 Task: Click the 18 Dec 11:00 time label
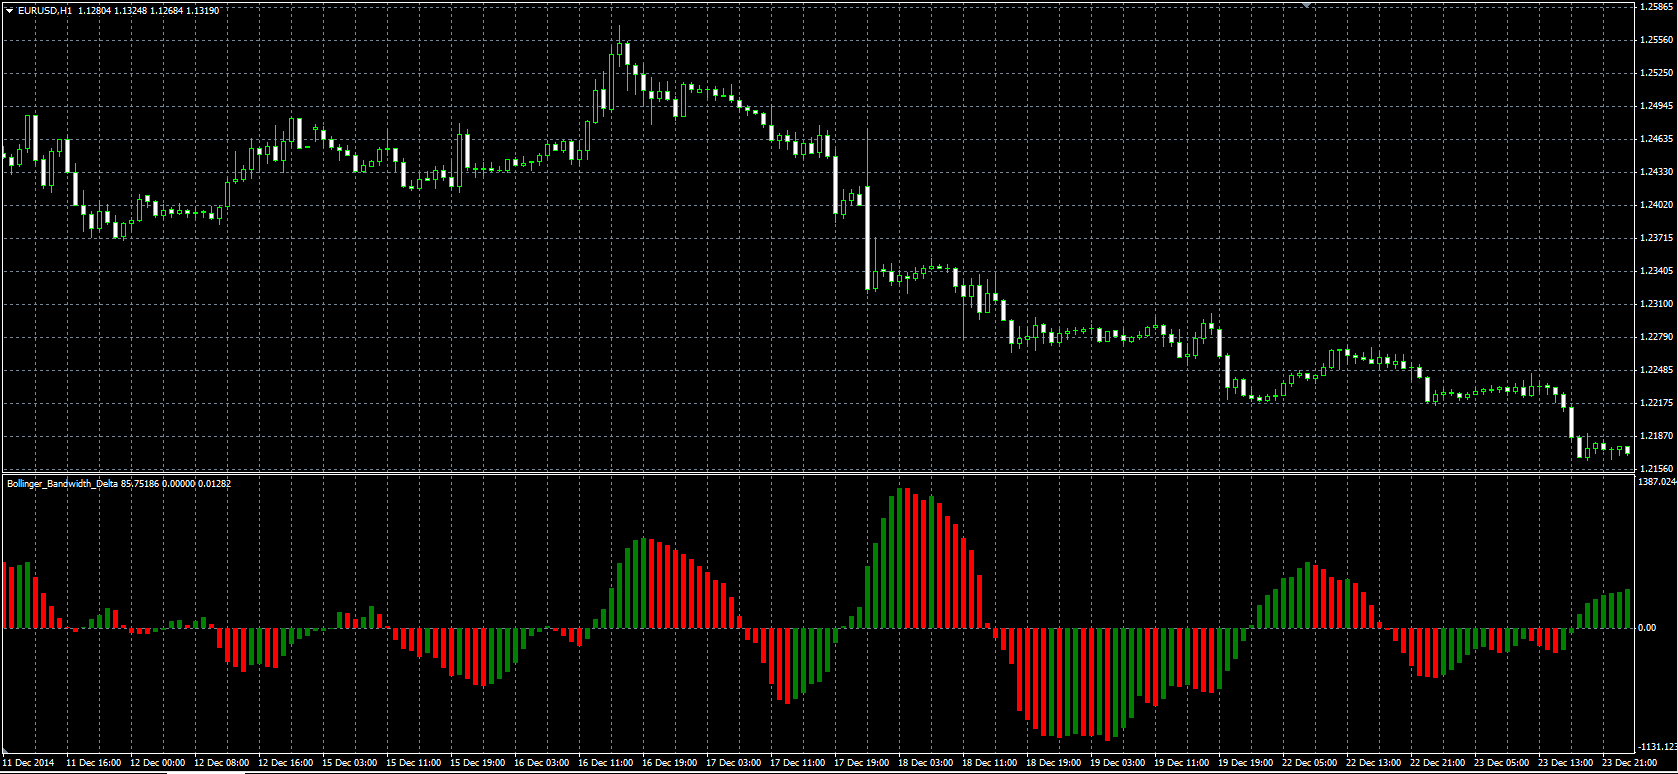tap(990, 763)
